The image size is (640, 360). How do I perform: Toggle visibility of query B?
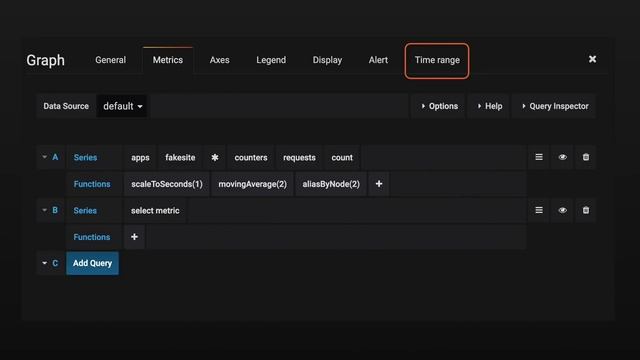562,210
